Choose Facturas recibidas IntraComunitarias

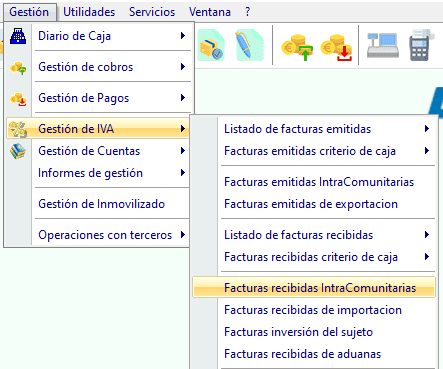coord(314,288)
